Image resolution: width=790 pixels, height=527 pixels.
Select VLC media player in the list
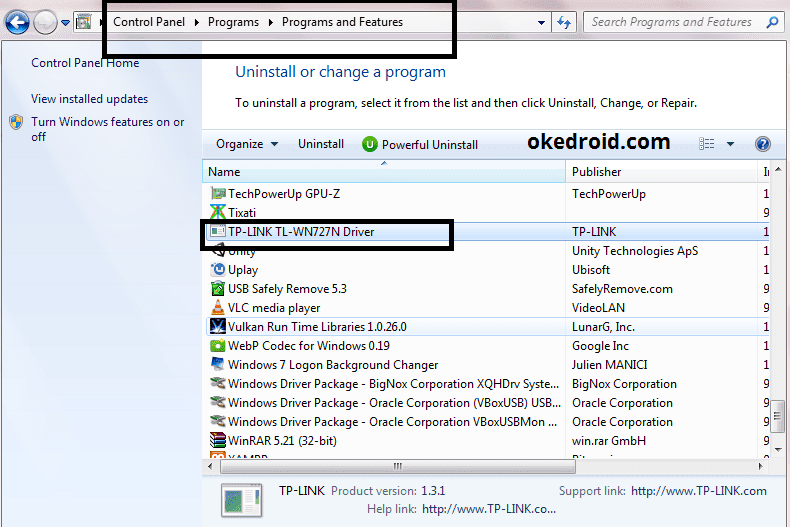click(x=274, y=308)
